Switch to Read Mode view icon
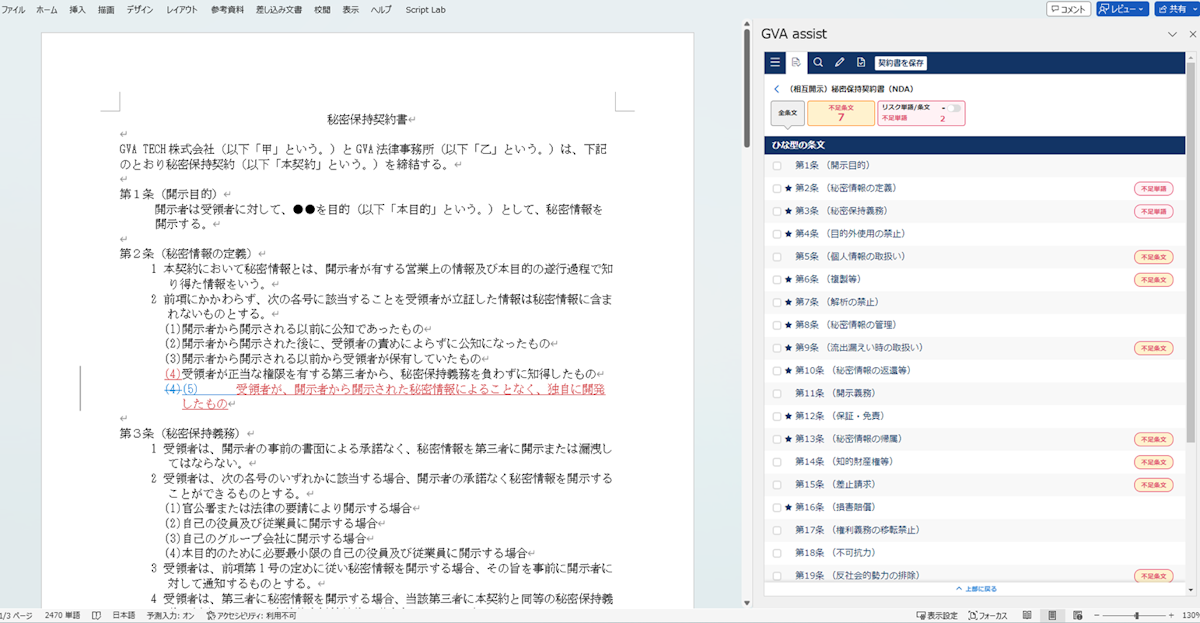Screen dimensions: 1200x623 point(1028,615)
